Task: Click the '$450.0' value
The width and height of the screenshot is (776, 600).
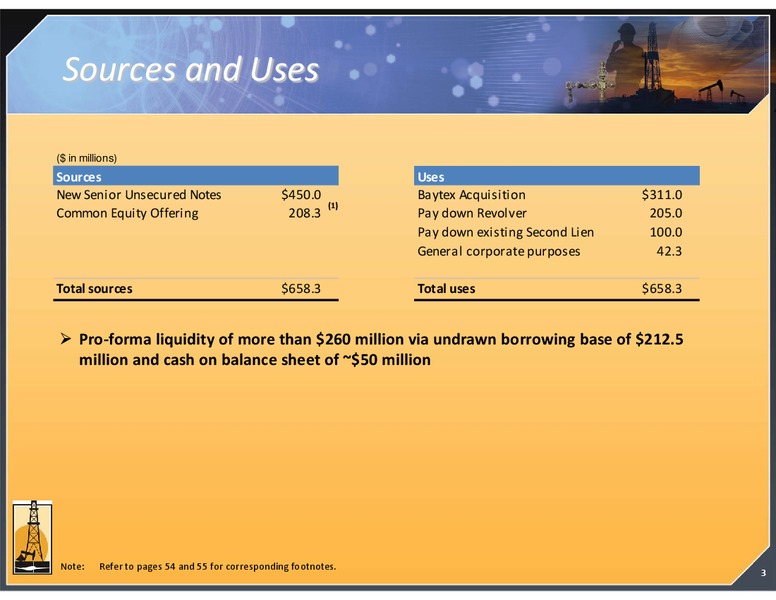Action: click(301, 195)
